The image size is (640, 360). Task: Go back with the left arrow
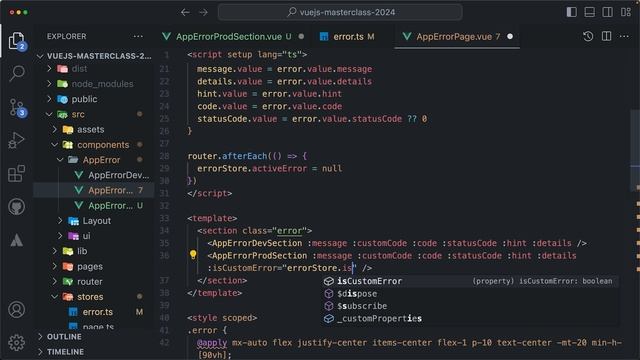point(185,12)
